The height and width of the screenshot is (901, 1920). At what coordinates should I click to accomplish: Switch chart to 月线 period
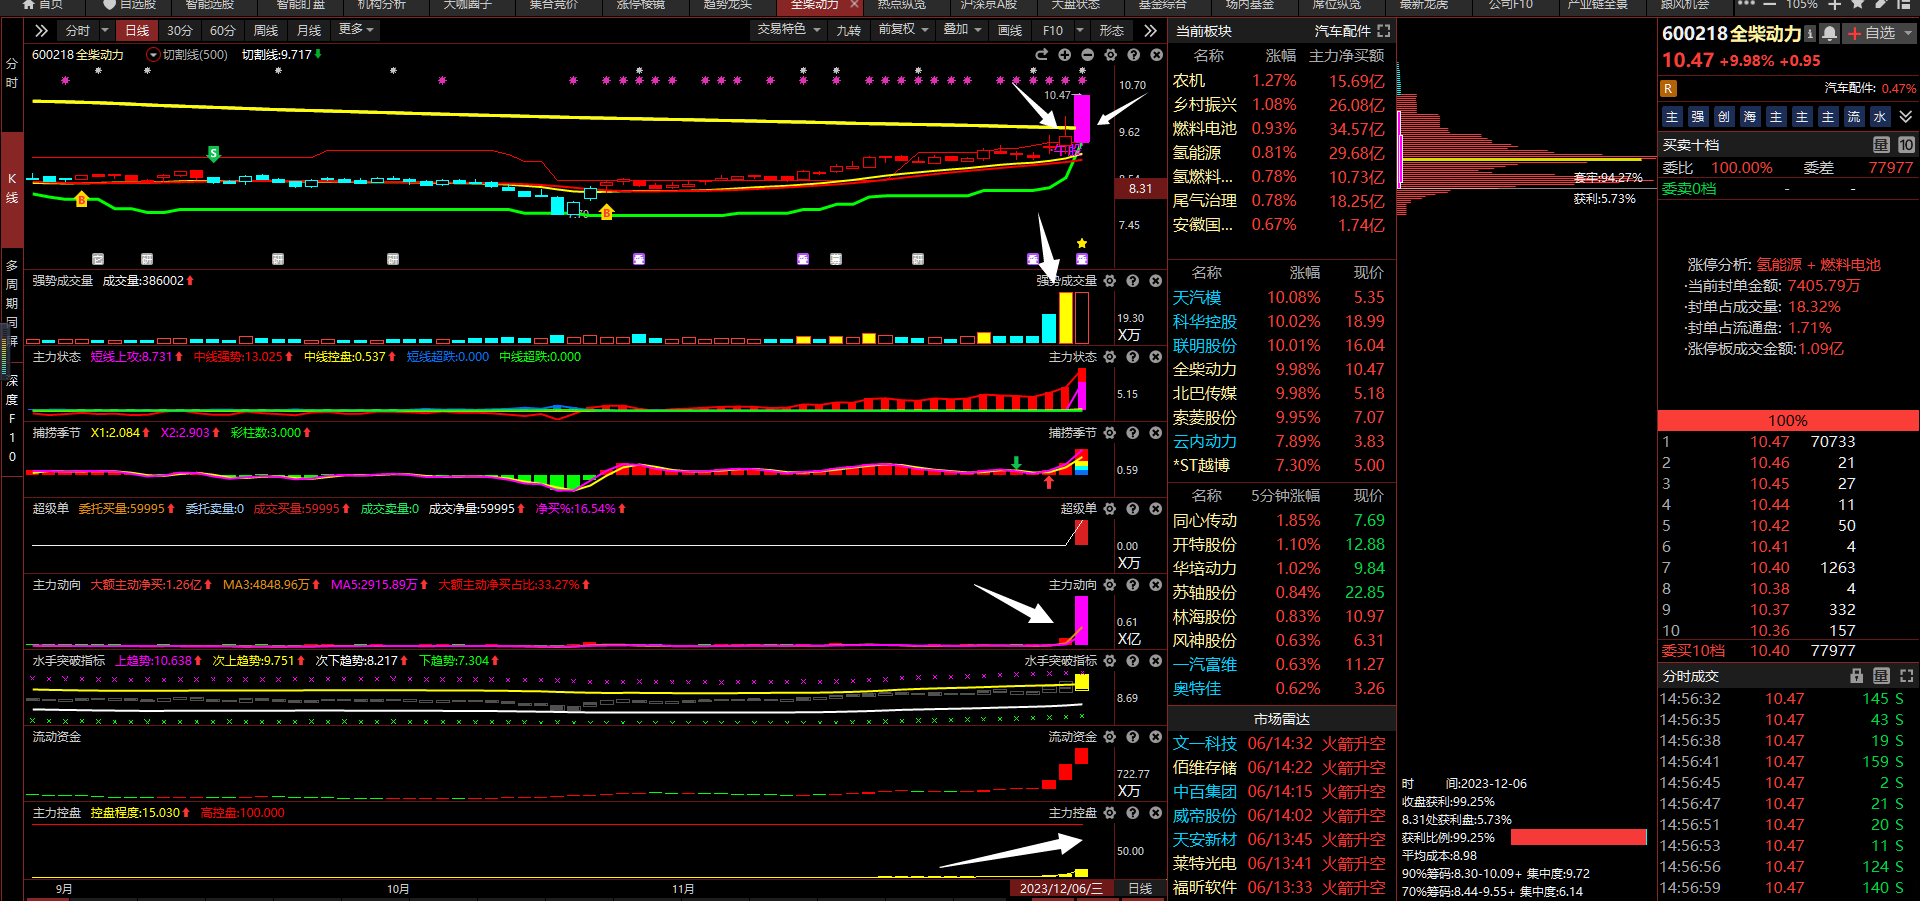click(x=309, y=30)
